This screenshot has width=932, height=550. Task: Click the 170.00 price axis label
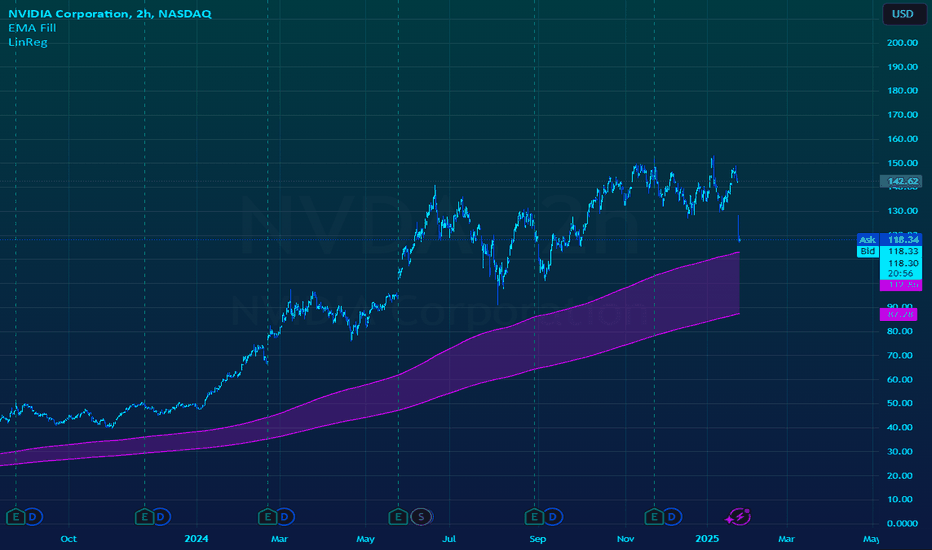[902, 115]
